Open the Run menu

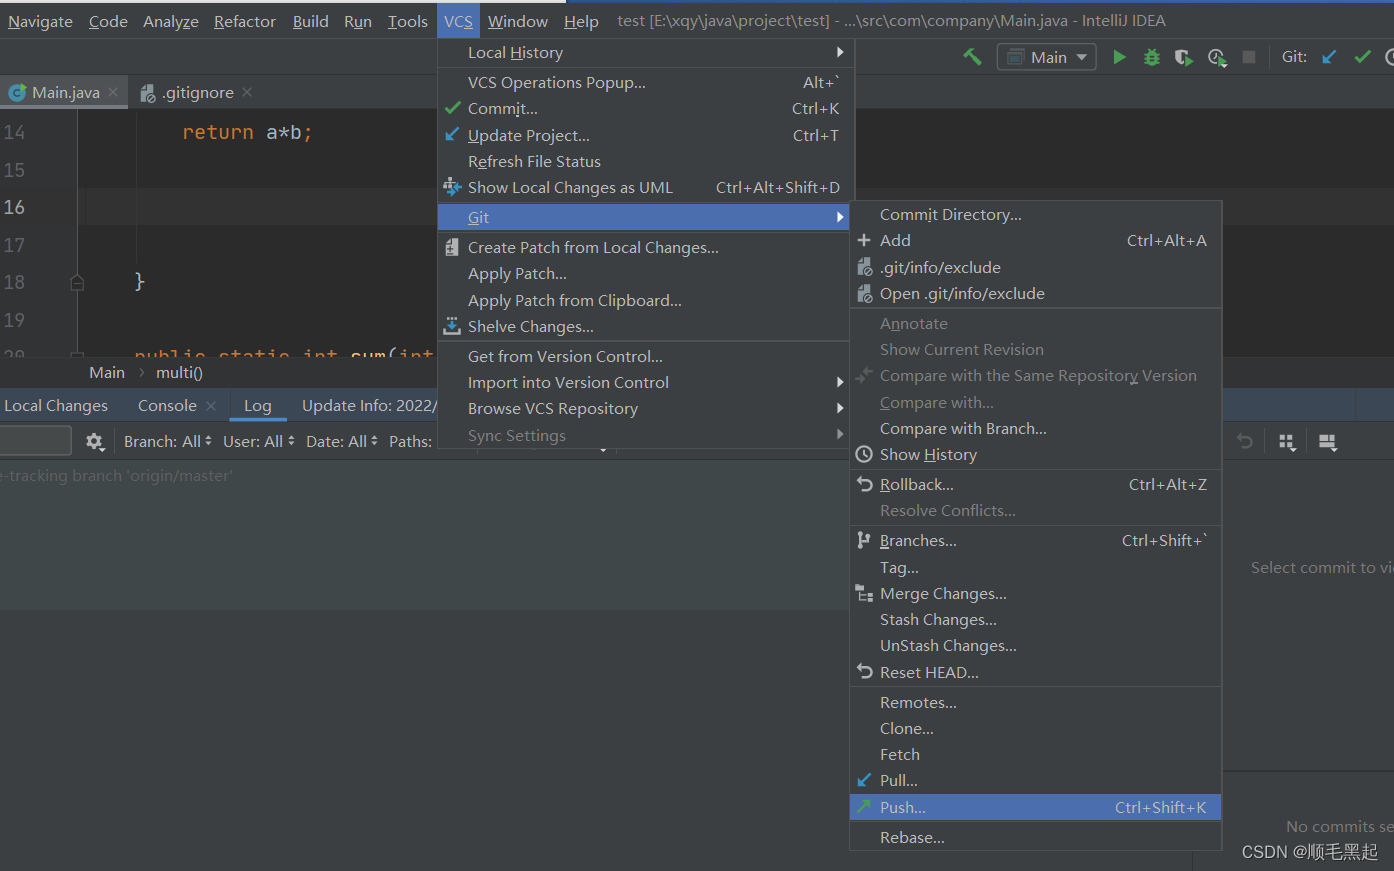coord(358,21)
